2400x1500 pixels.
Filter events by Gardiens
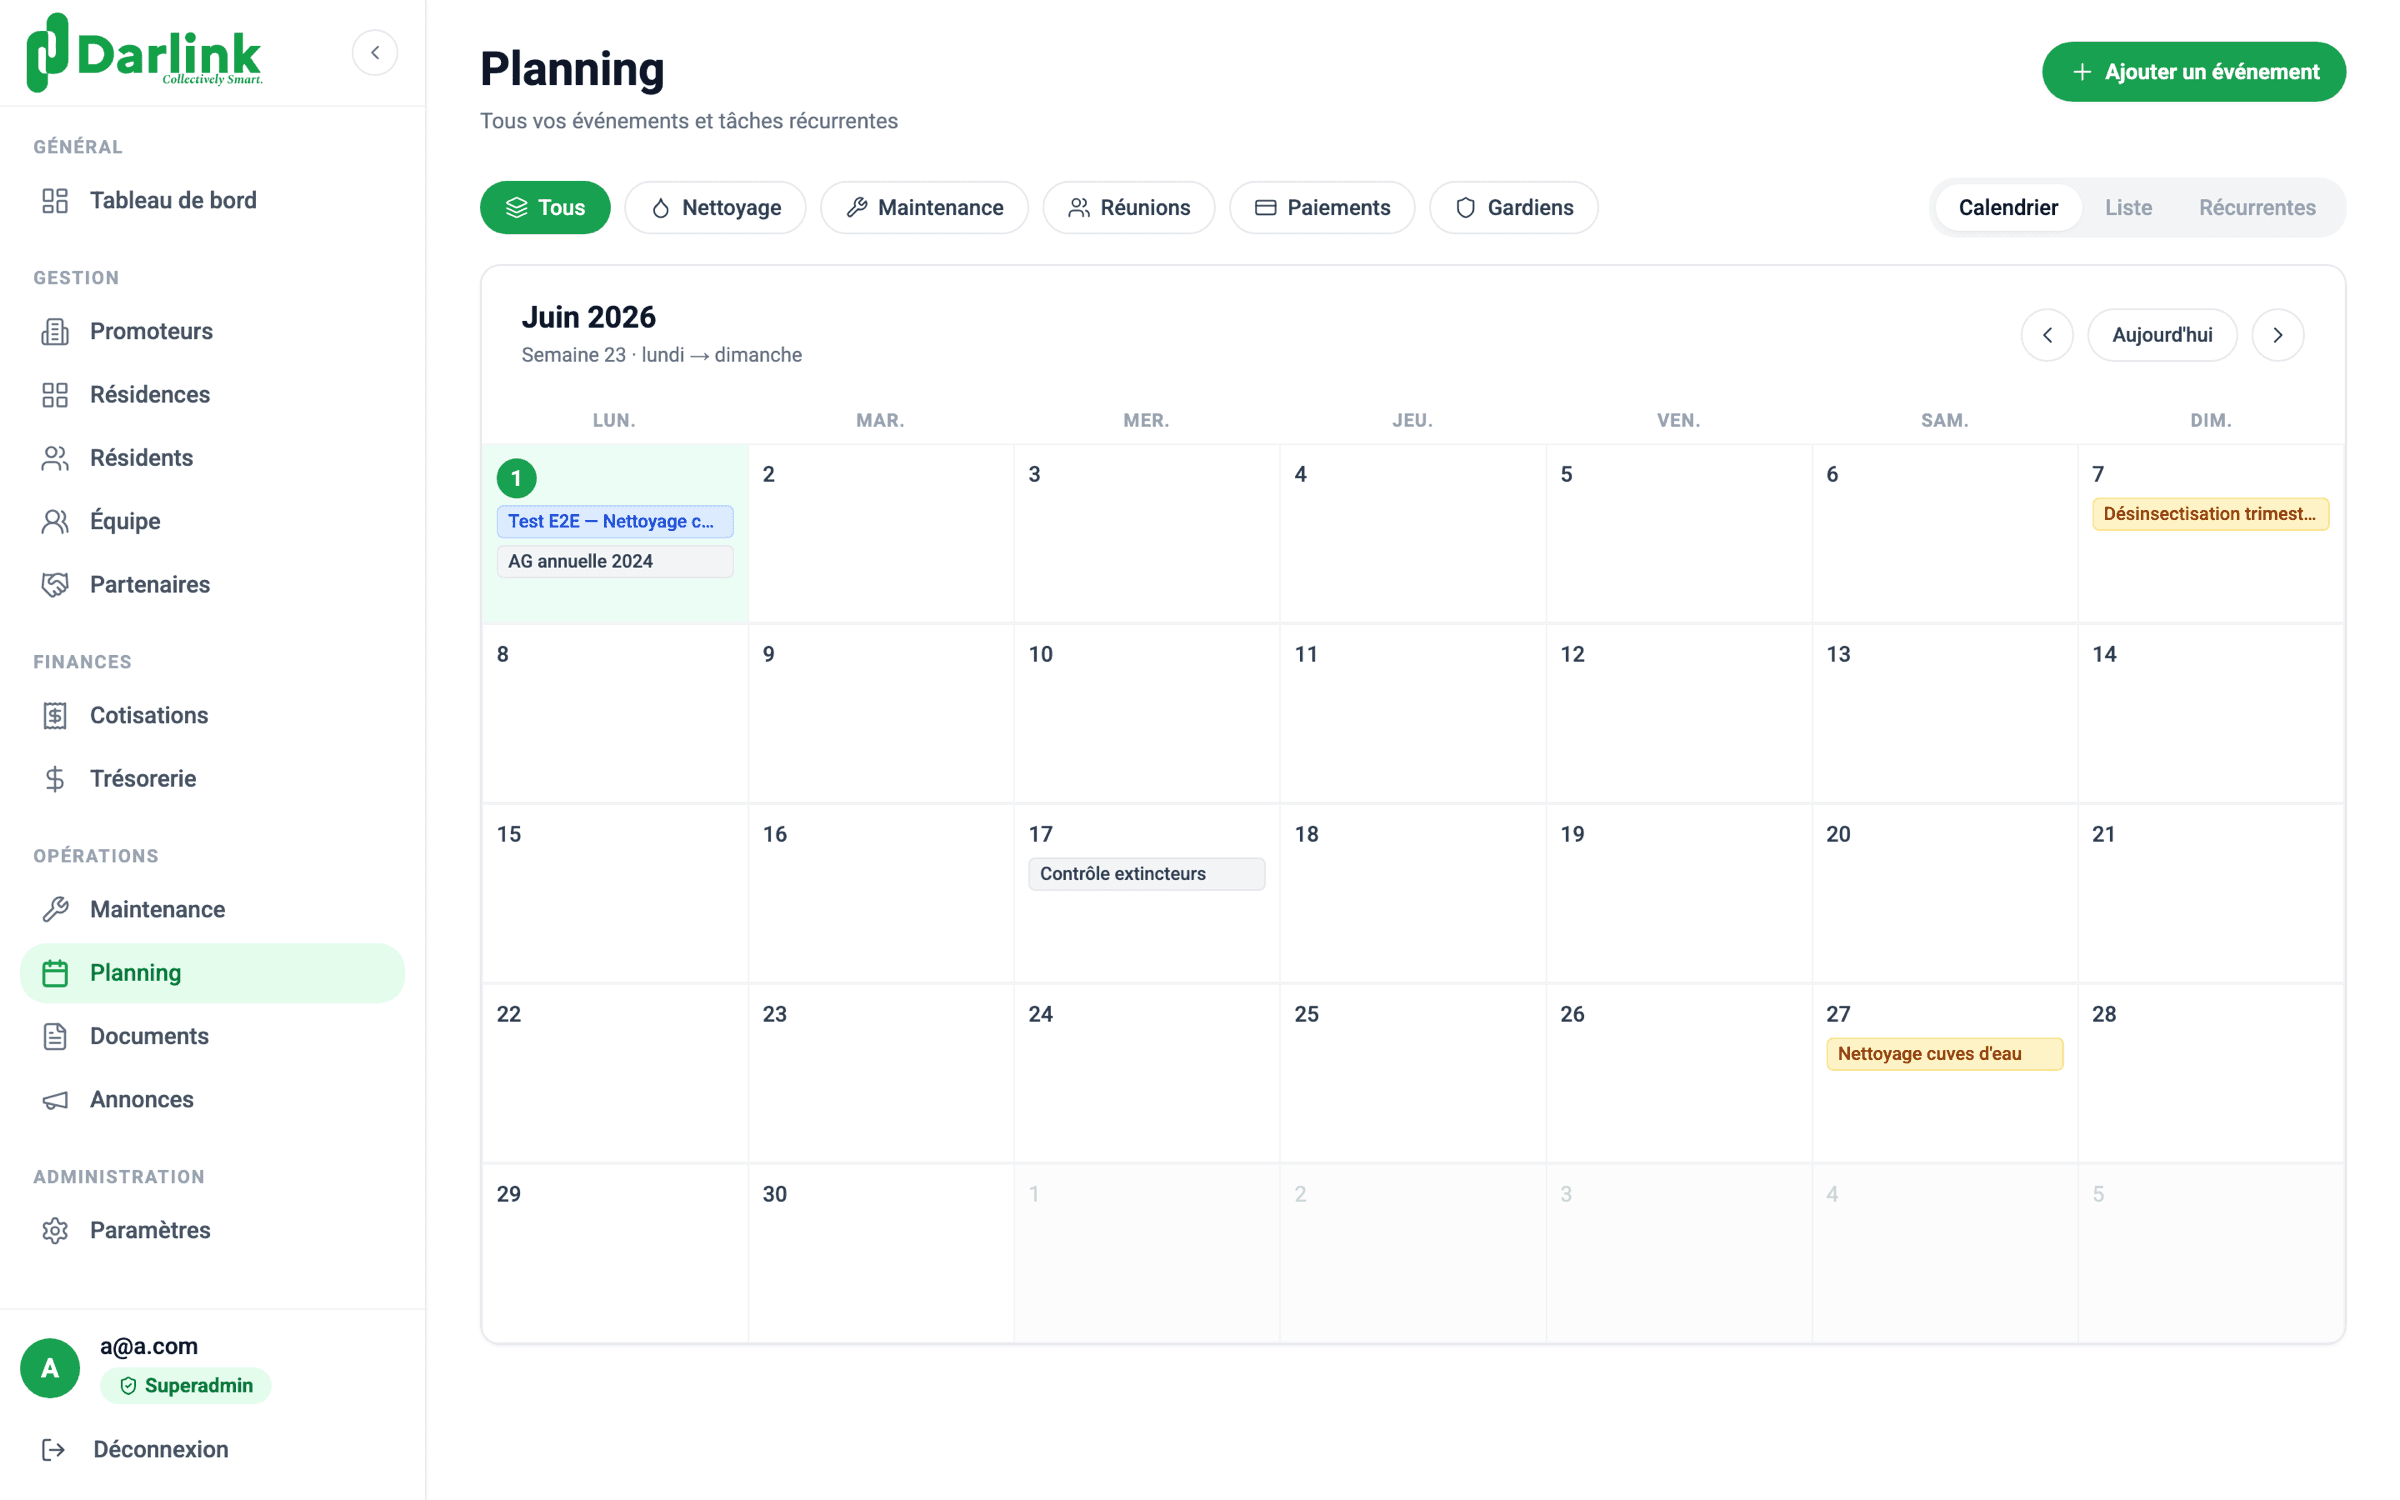pos(1514,208)
